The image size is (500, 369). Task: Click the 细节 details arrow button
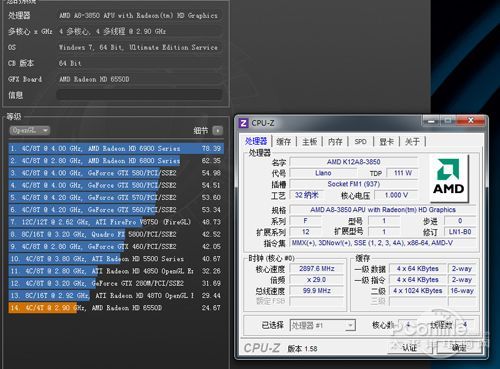point(218,130)
